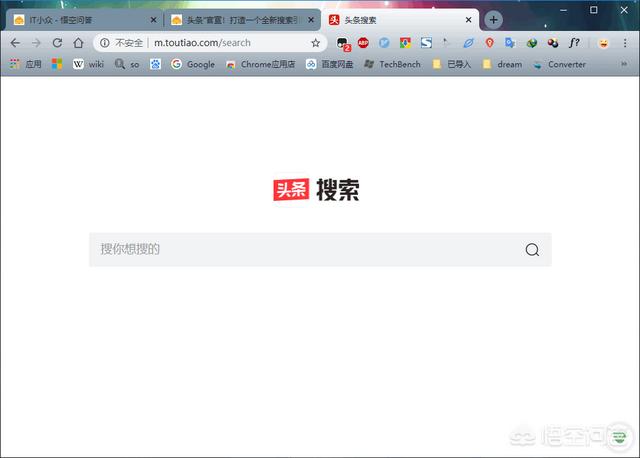Open the Converter bookmark

[x=560, y=64]
